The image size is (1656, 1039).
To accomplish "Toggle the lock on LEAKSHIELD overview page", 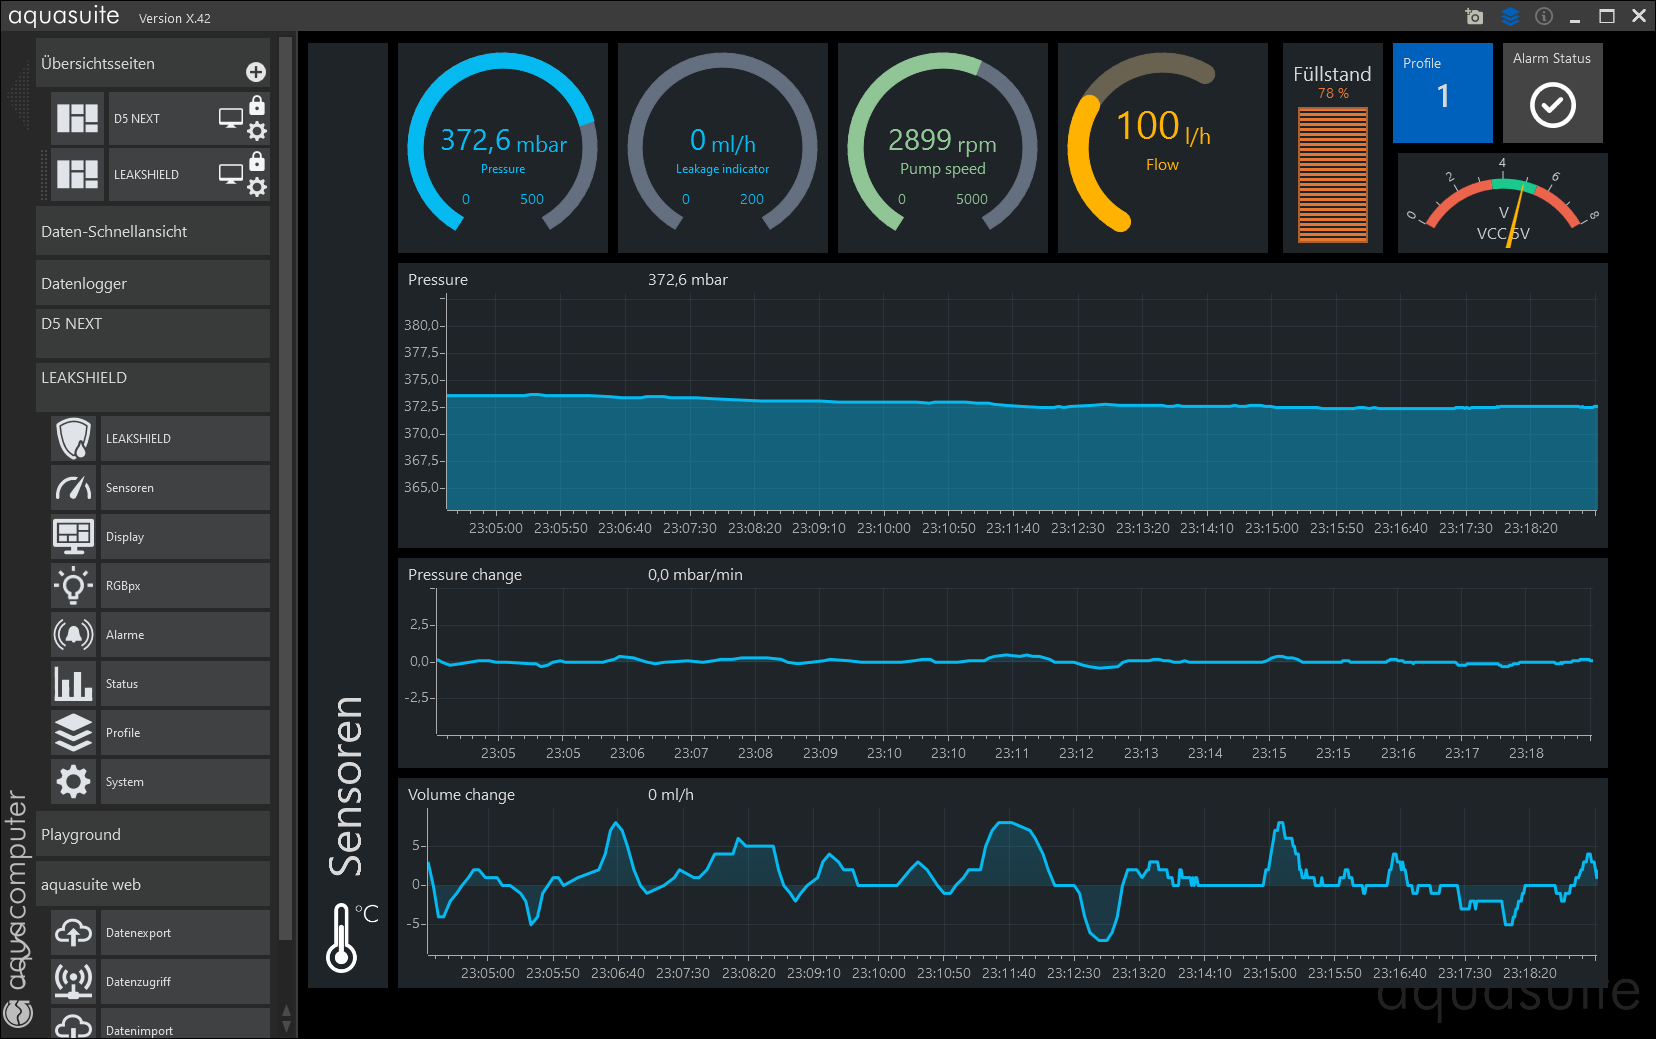I will pyautogui.click(x=257, y=162).
